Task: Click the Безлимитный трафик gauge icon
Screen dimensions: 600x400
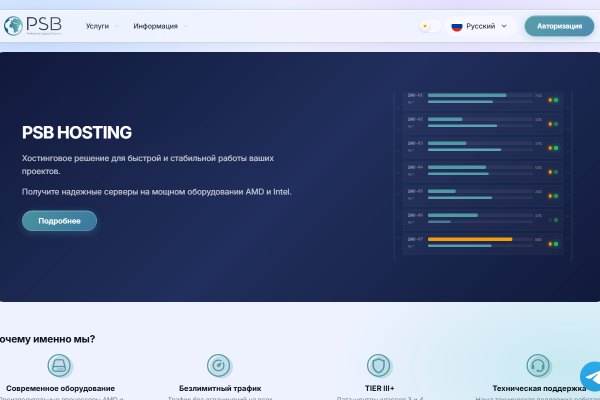Action: pyautogui.click(x=219, y=365)
